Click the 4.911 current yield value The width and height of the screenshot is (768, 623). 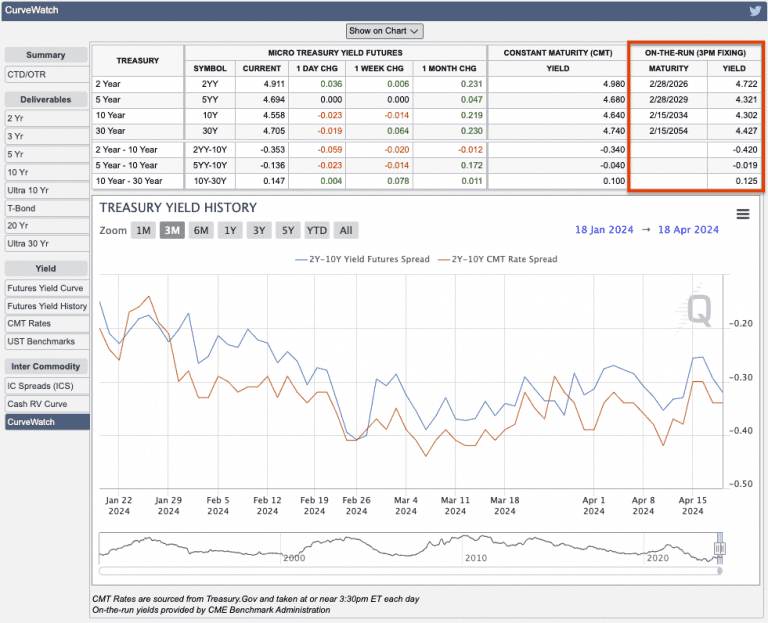(274, 84)
